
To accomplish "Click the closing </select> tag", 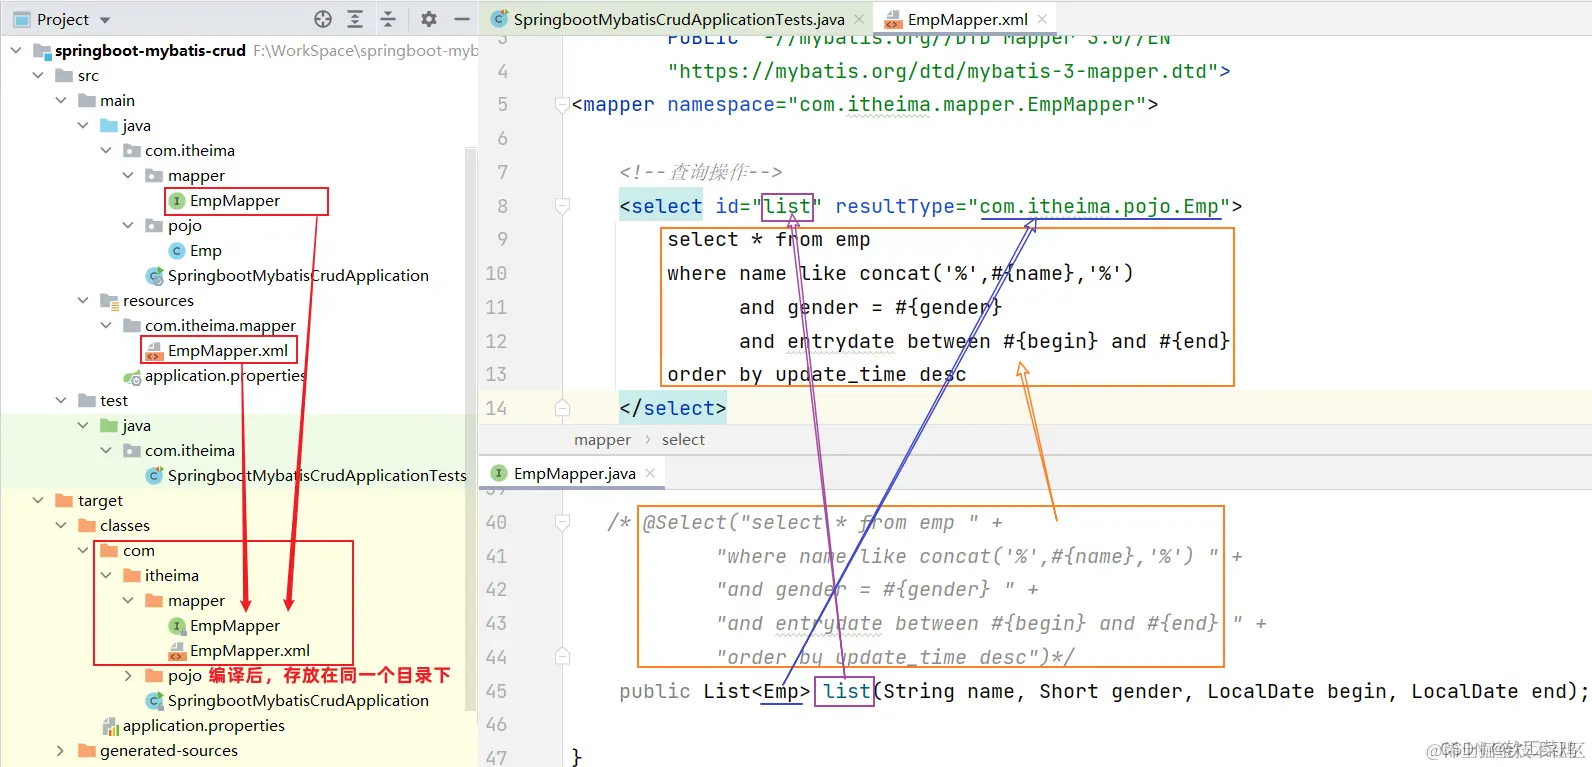I will (672, 408).
